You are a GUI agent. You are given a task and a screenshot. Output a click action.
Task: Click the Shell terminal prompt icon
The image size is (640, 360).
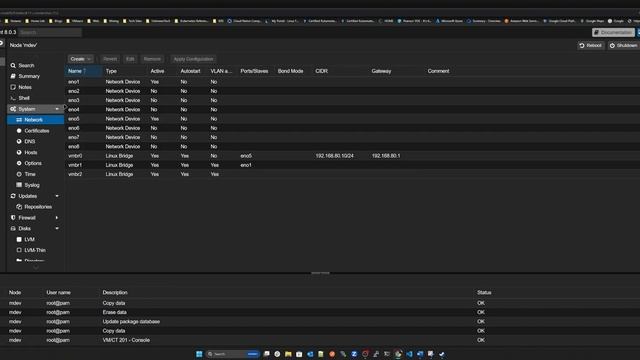[13, 98]
